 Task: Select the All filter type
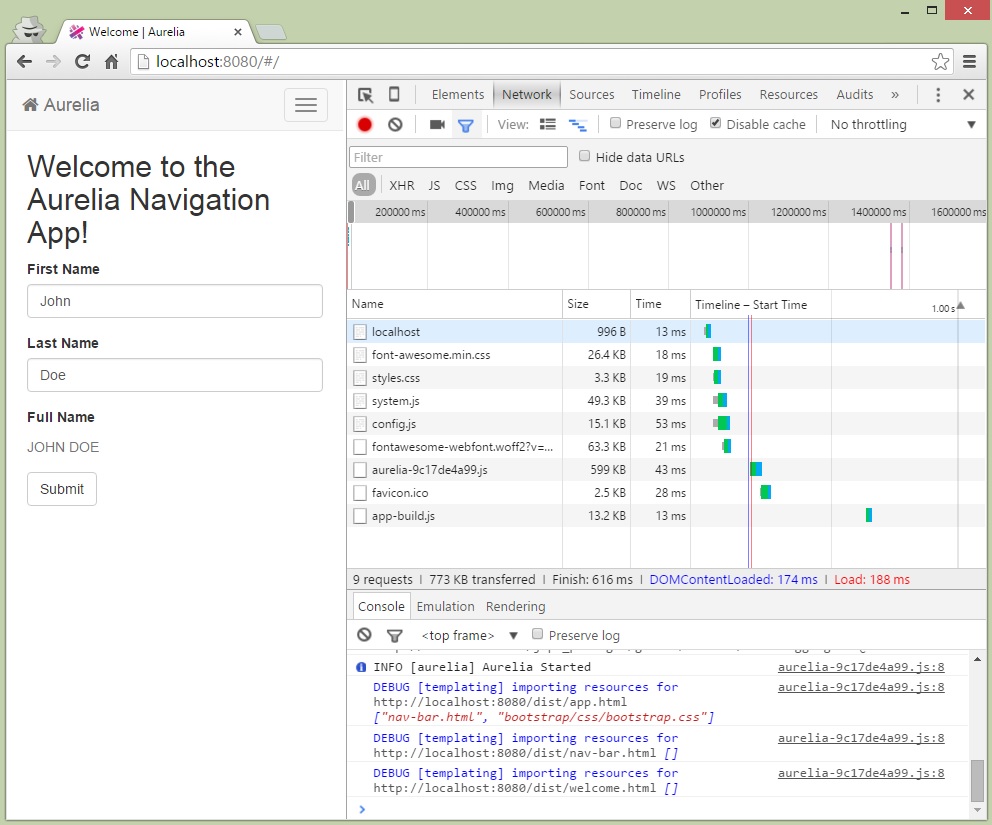[363, 185]
